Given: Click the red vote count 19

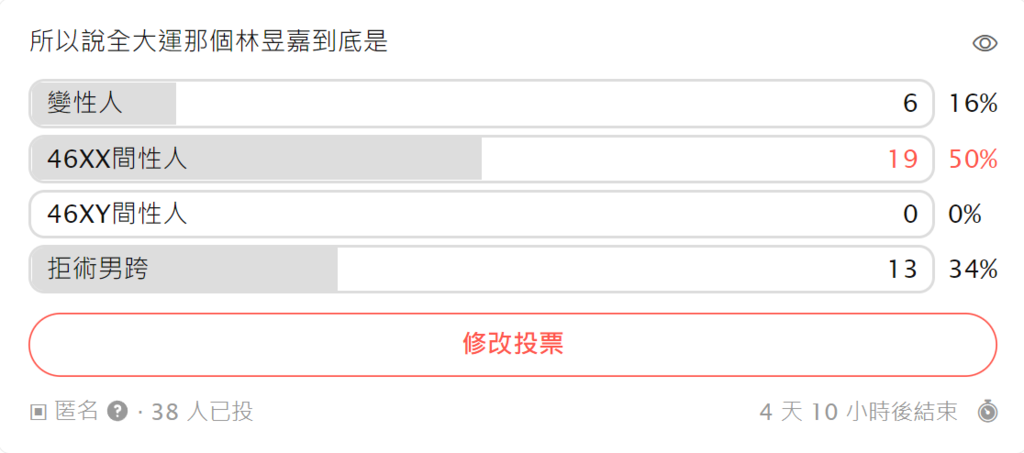Looking at the screenshot, I should tap(903, 159).
